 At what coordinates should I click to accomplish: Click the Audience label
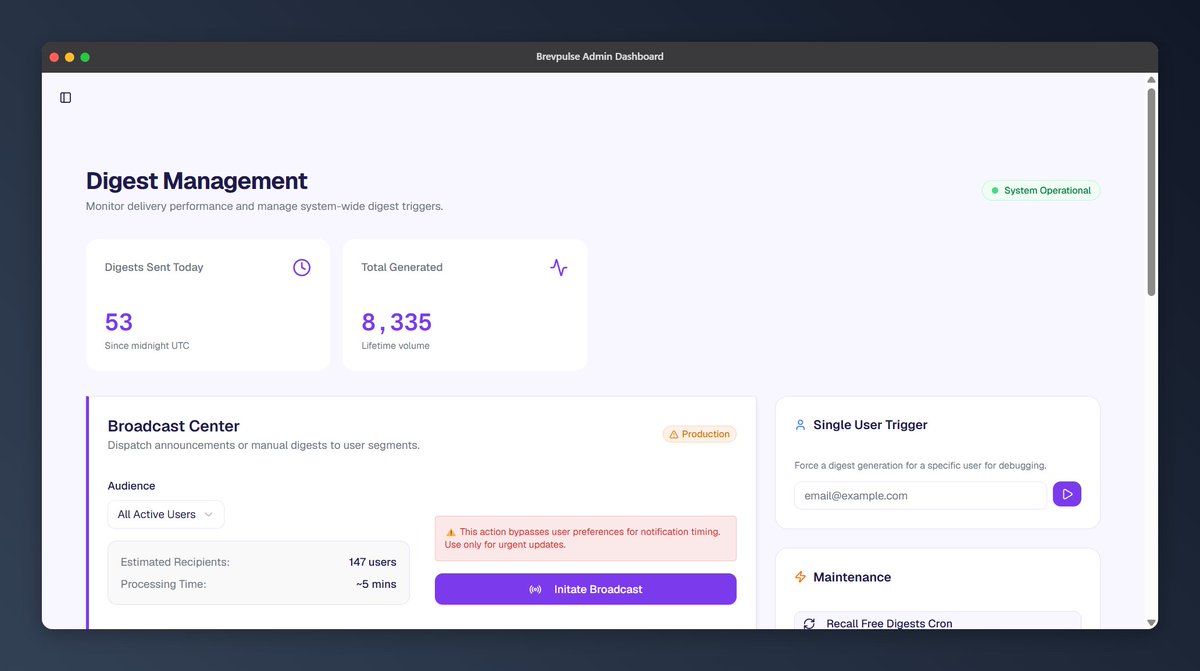coord(131,486)
